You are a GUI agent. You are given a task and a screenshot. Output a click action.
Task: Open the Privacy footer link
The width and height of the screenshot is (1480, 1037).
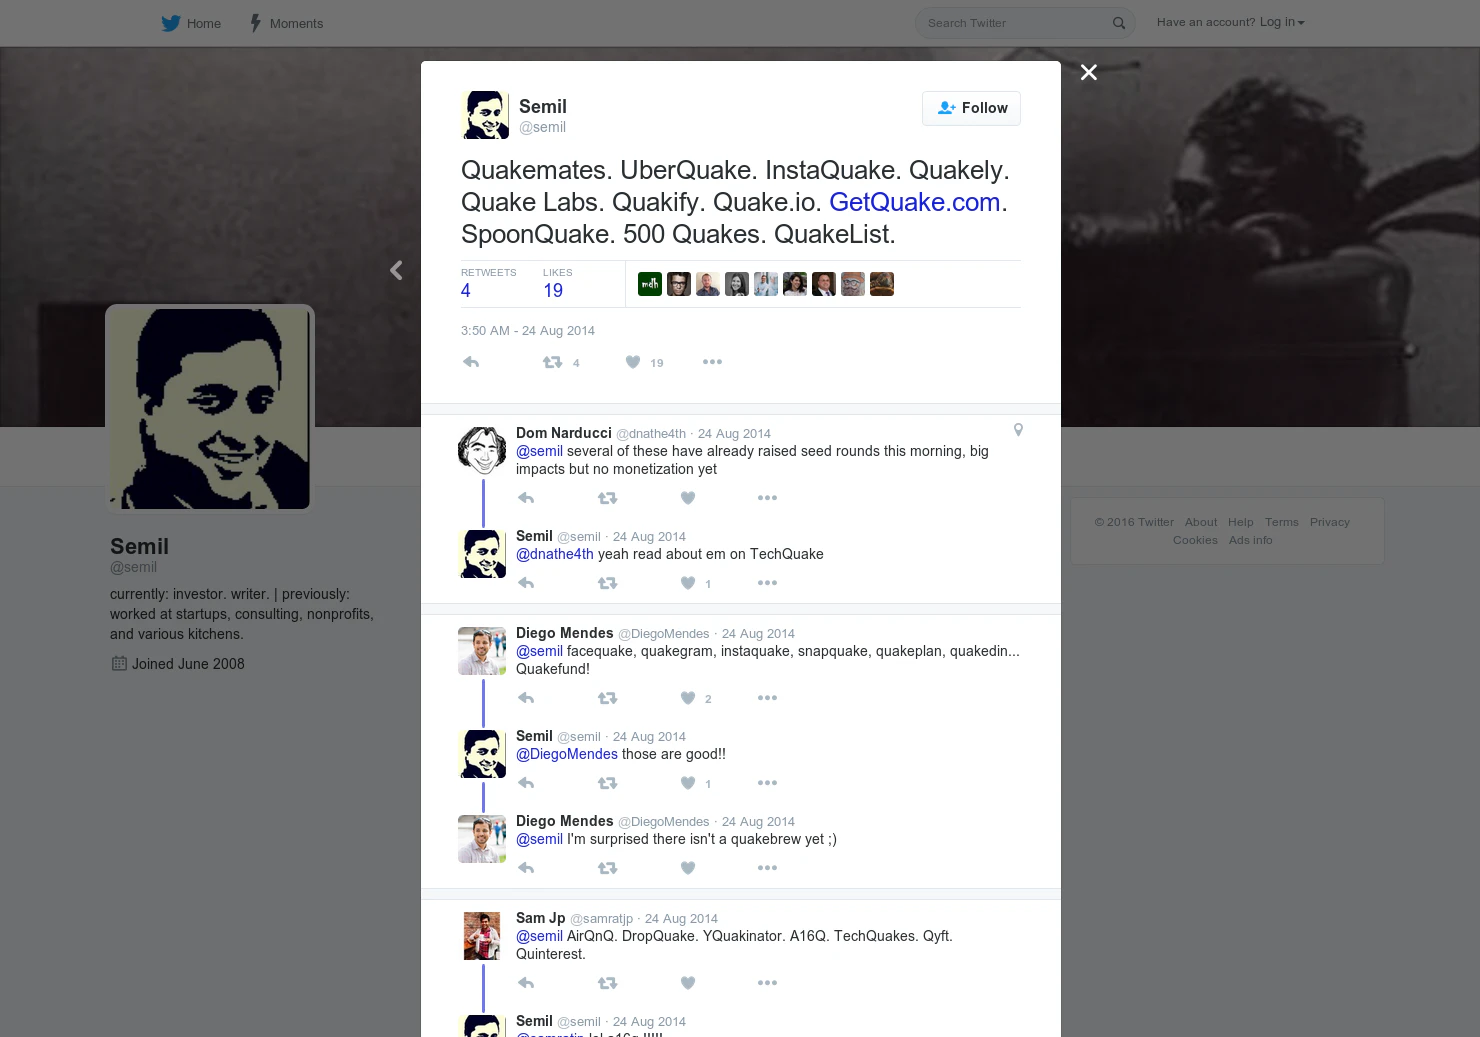tap(1330, 522)
